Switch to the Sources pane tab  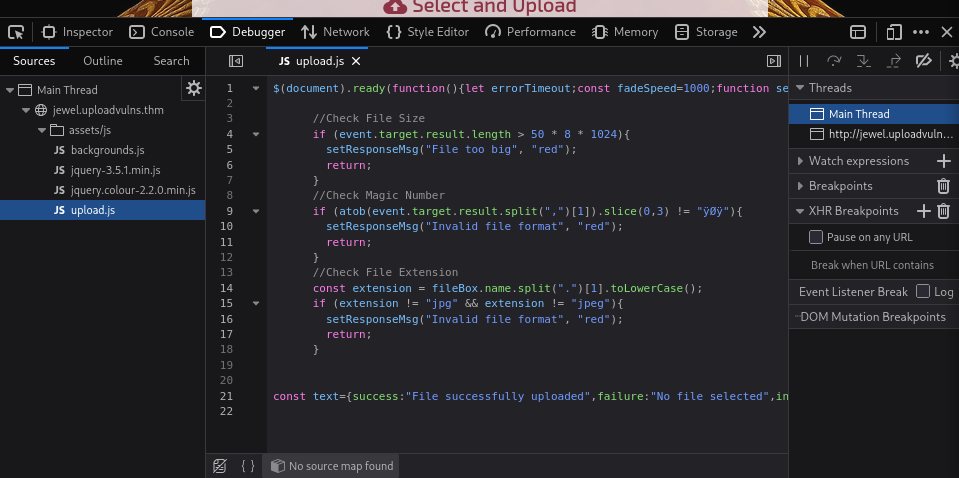click(34, 61)
